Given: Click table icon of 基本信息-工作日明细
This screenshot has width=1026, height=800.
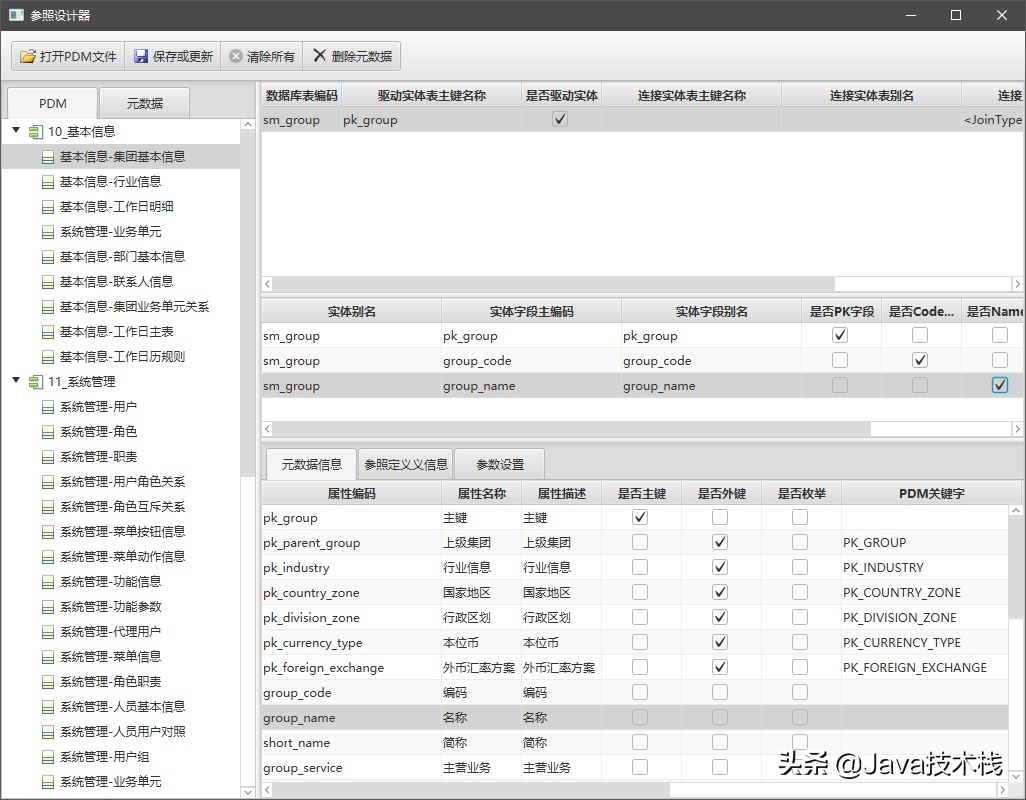Looking at the screenshot, I should pyautogui.click(x=48, y=207).
